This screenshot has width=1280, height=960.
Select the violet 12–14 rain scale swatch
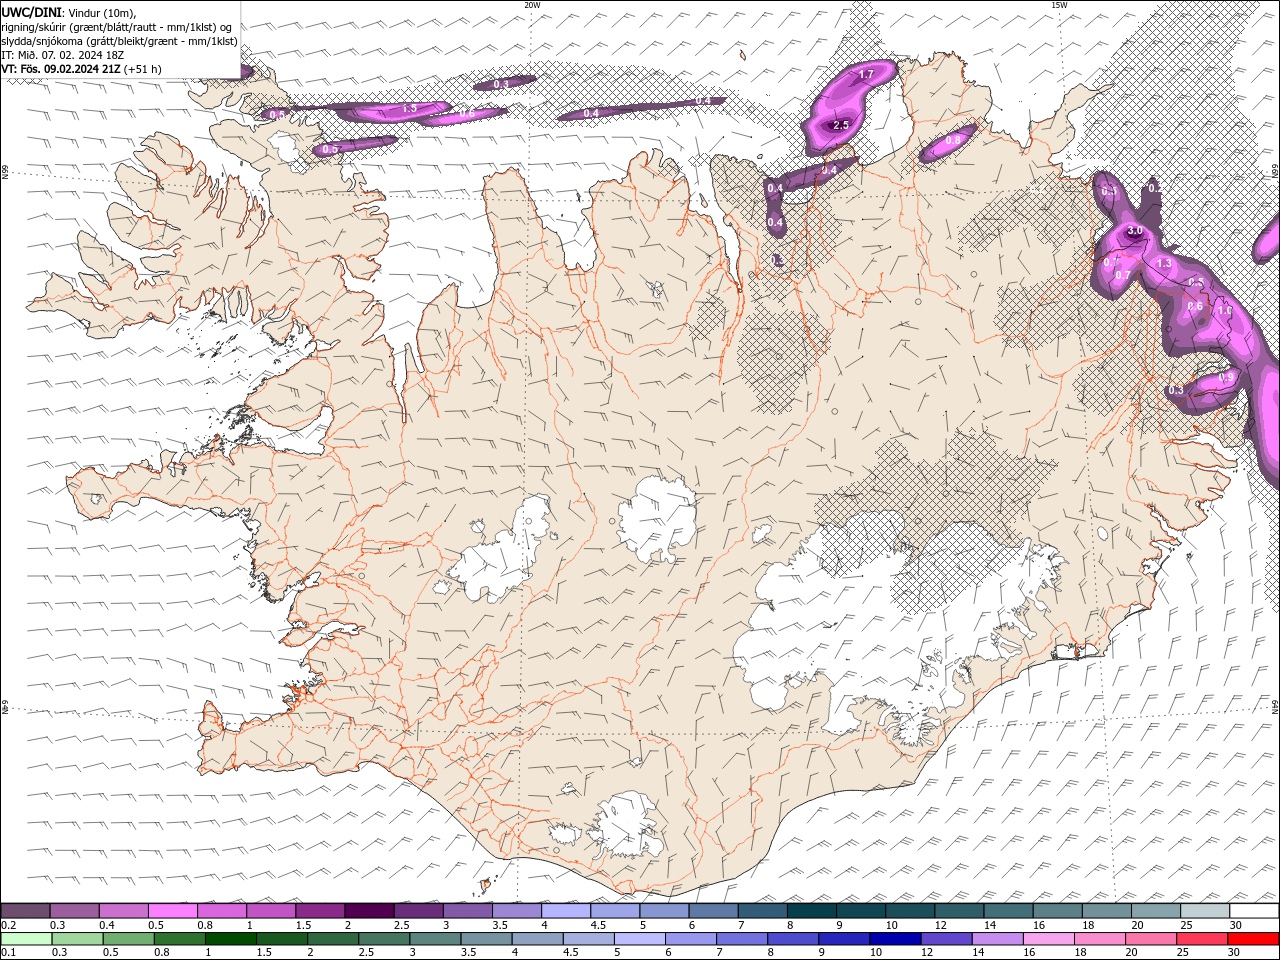[947, 939]
